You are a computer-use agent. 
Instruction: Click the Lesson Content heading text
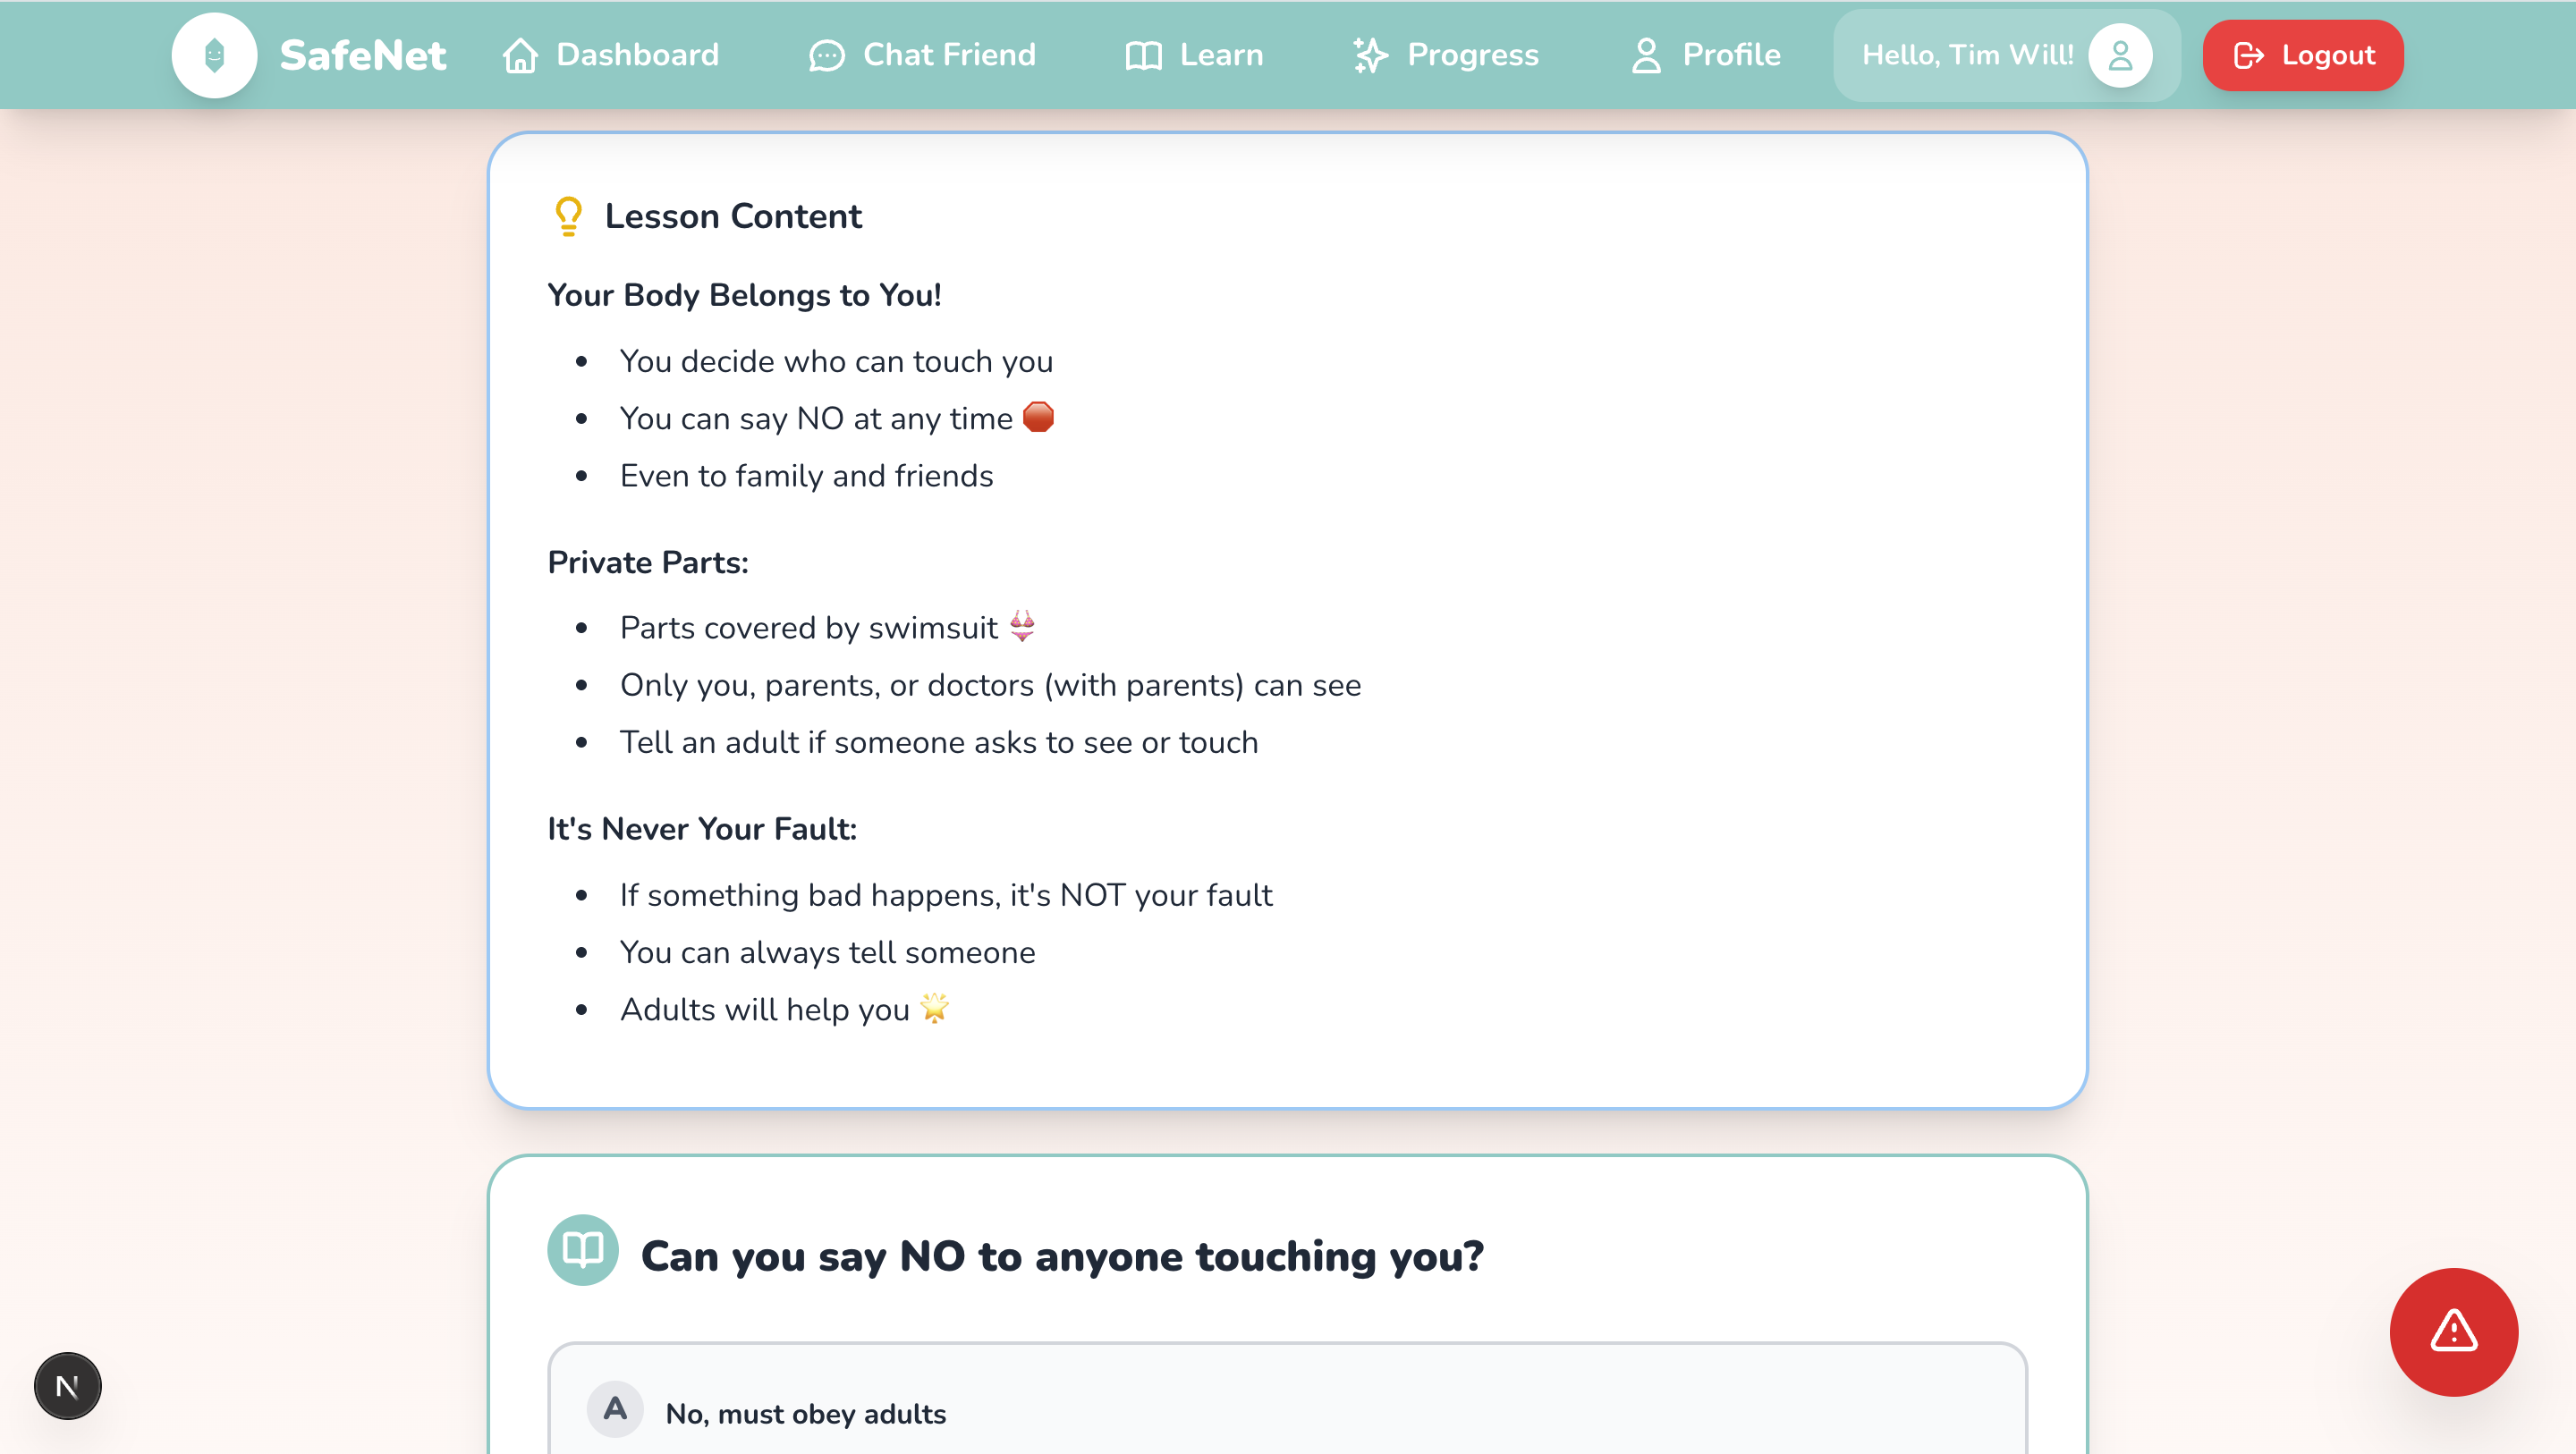click(x=733, y=216)
